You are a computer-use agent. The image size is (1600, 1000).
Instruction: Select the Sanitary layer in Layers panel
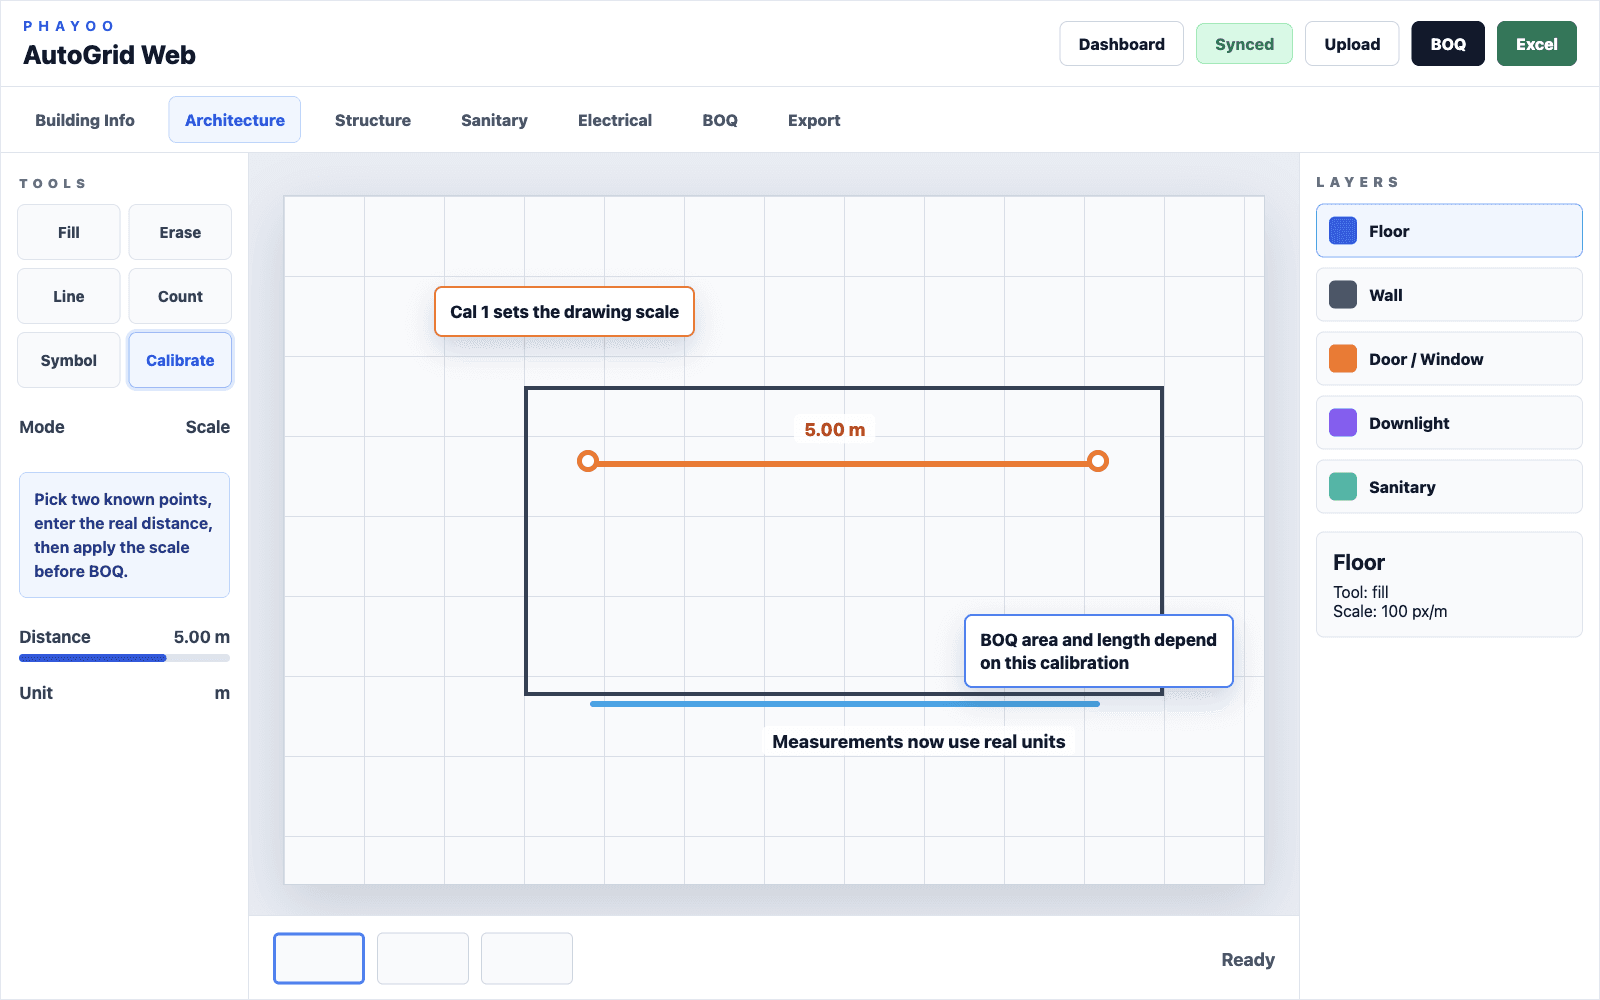point(1449,487)
